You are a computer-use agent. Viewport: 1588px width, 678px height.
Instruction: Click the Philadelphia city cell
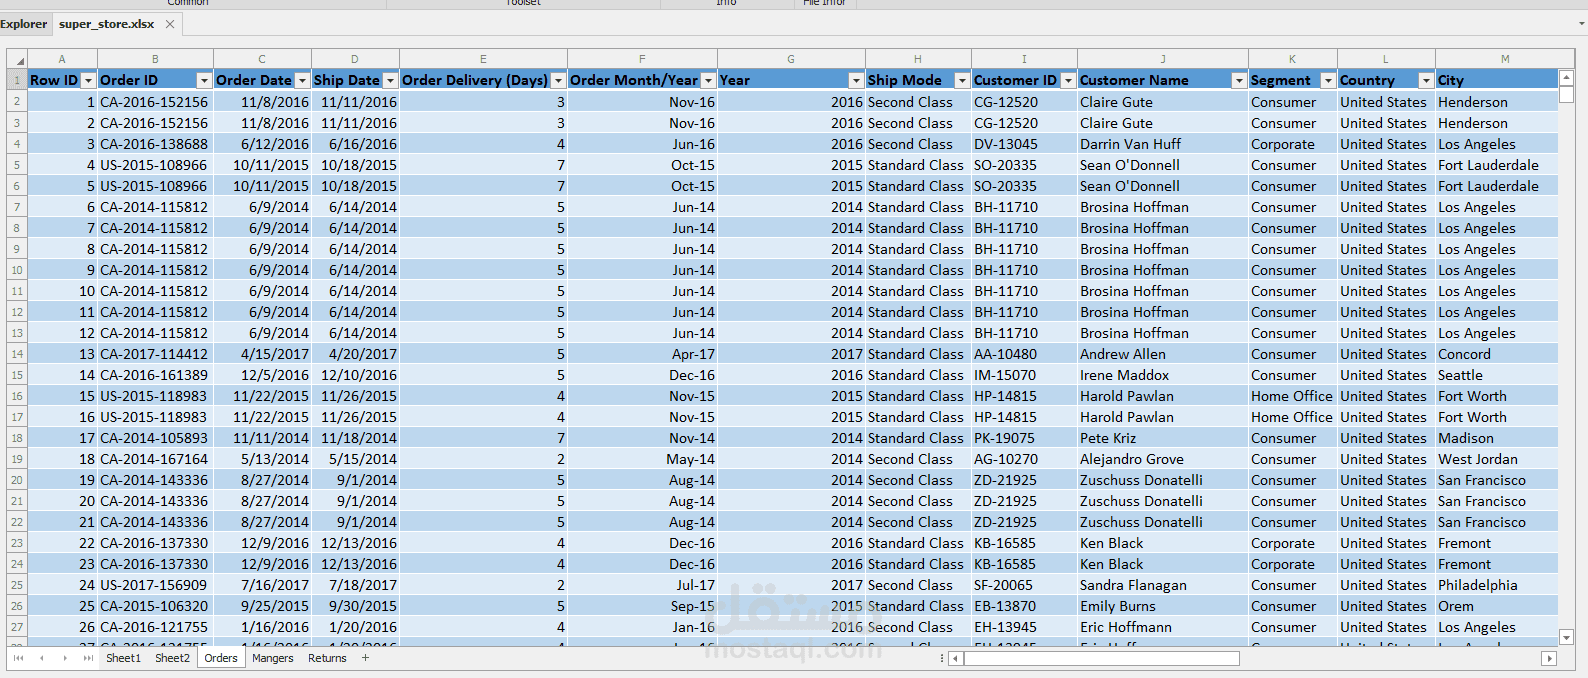tap(1497, 585)
